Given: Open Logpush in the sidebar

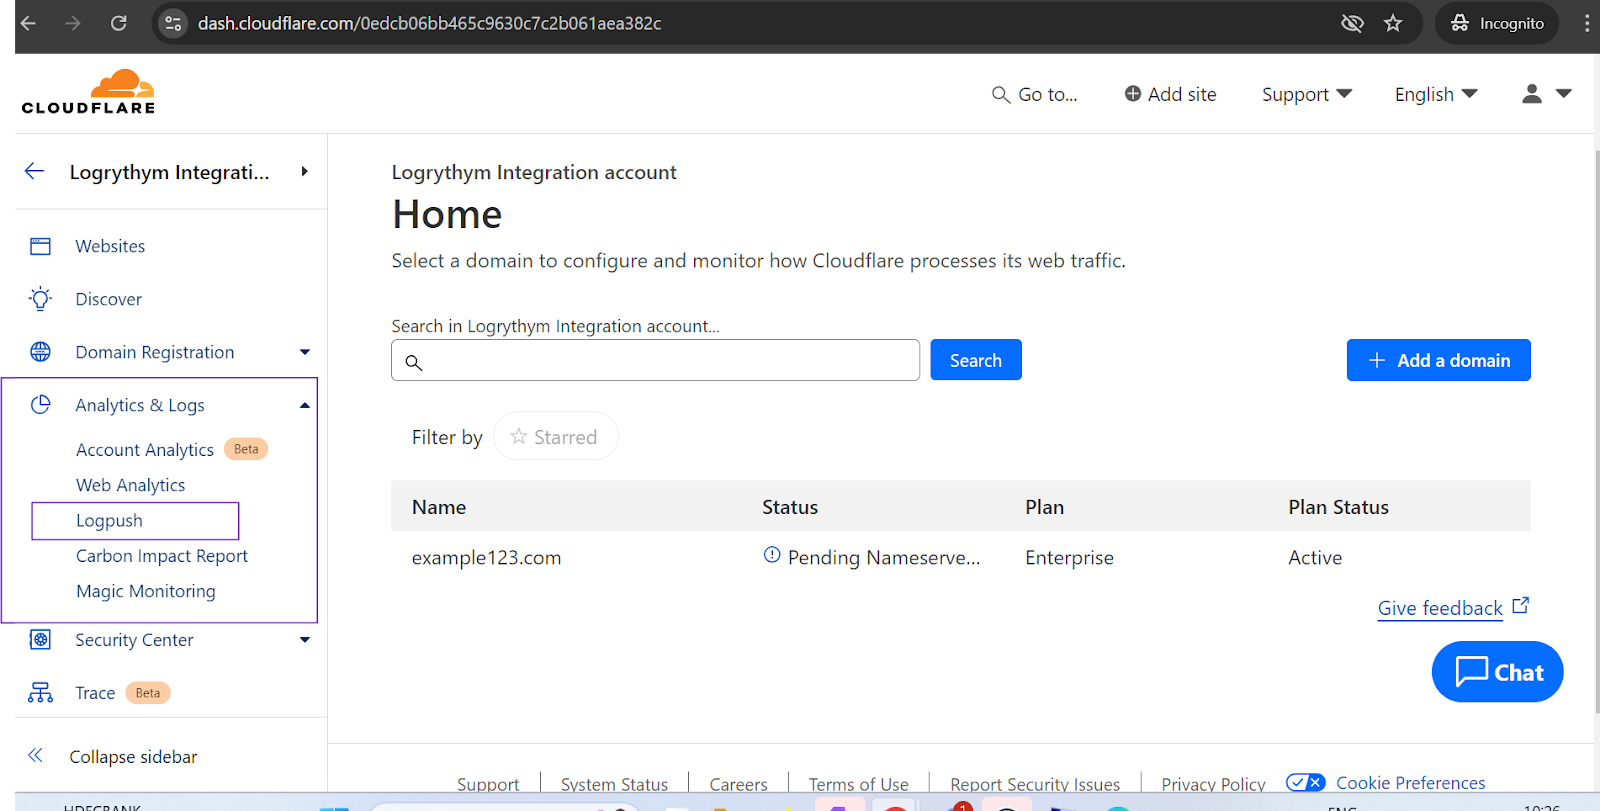Looking at the screenshot, I should point(110,521).
